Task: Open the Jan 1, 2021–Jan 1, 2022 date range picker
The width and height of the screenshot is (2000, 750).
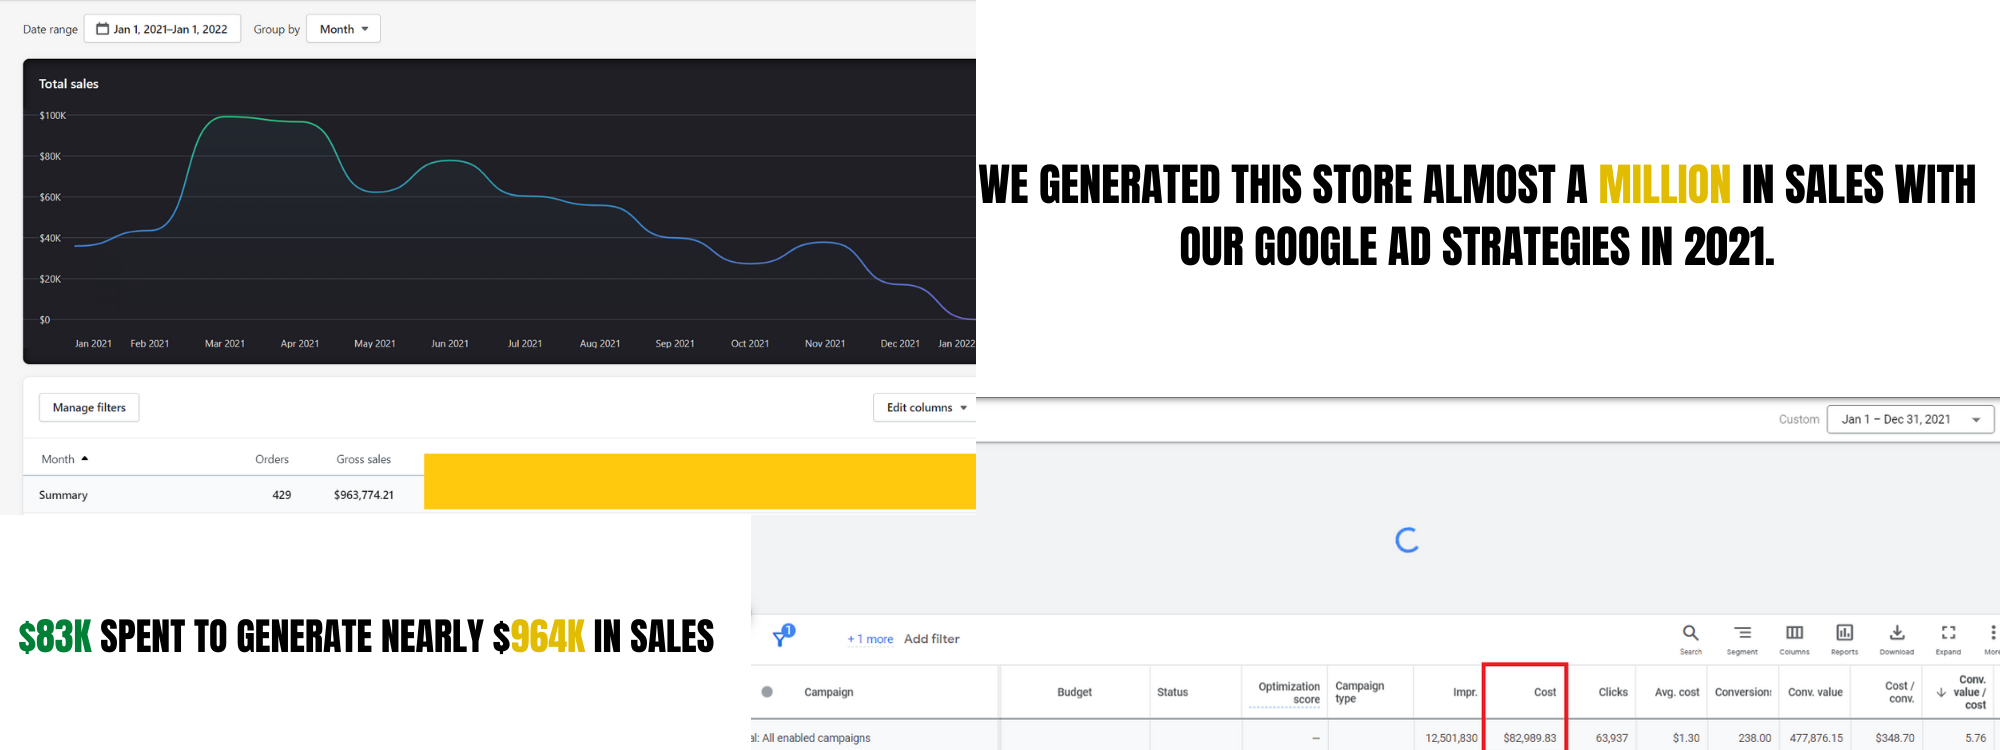Action: tap(162, 29)
